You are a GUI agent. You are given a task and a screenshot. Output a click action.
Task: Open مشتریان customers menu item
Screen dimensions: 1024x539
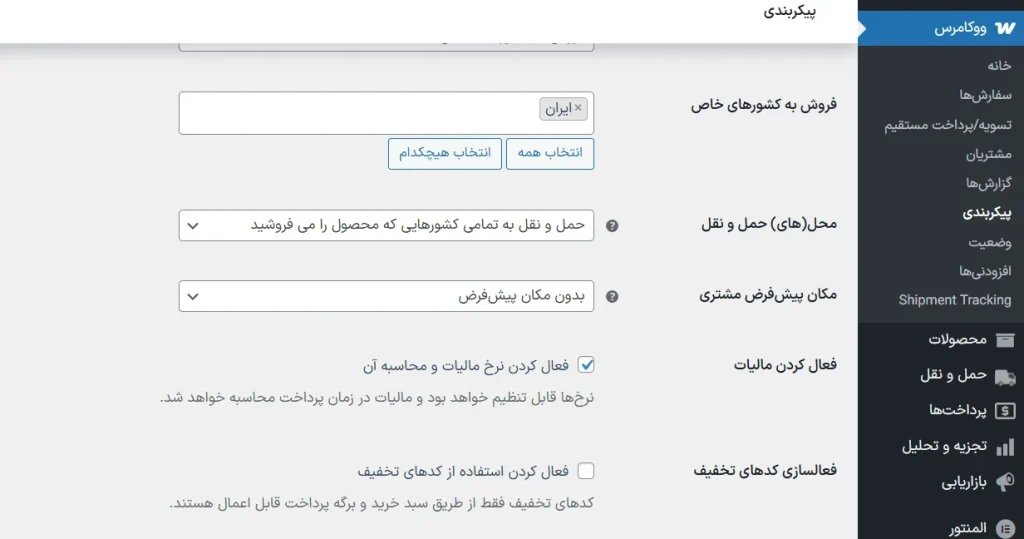coord(989,154)
